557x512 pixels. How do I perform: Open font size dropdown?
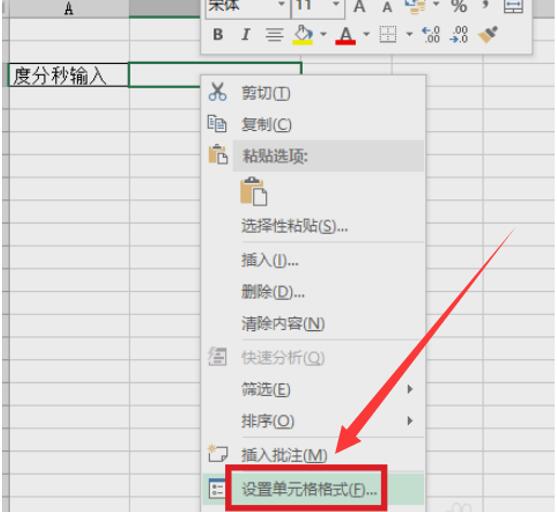[x=336, y=5]
